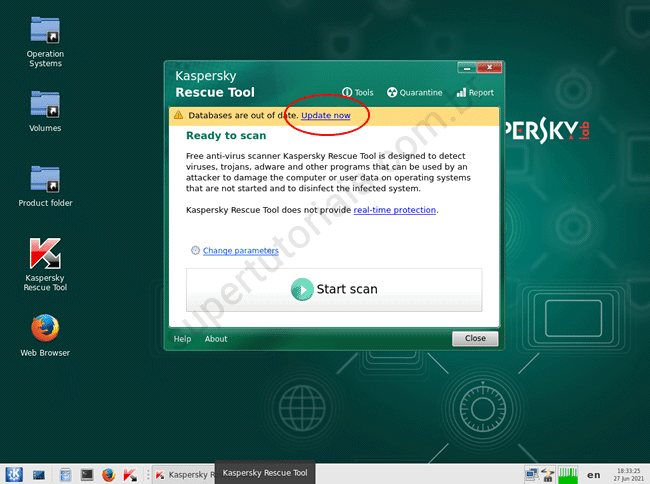Open Change parameters settings
This screenshot has height=484, width=650.
pyautogui.click(x=240, y=251)
